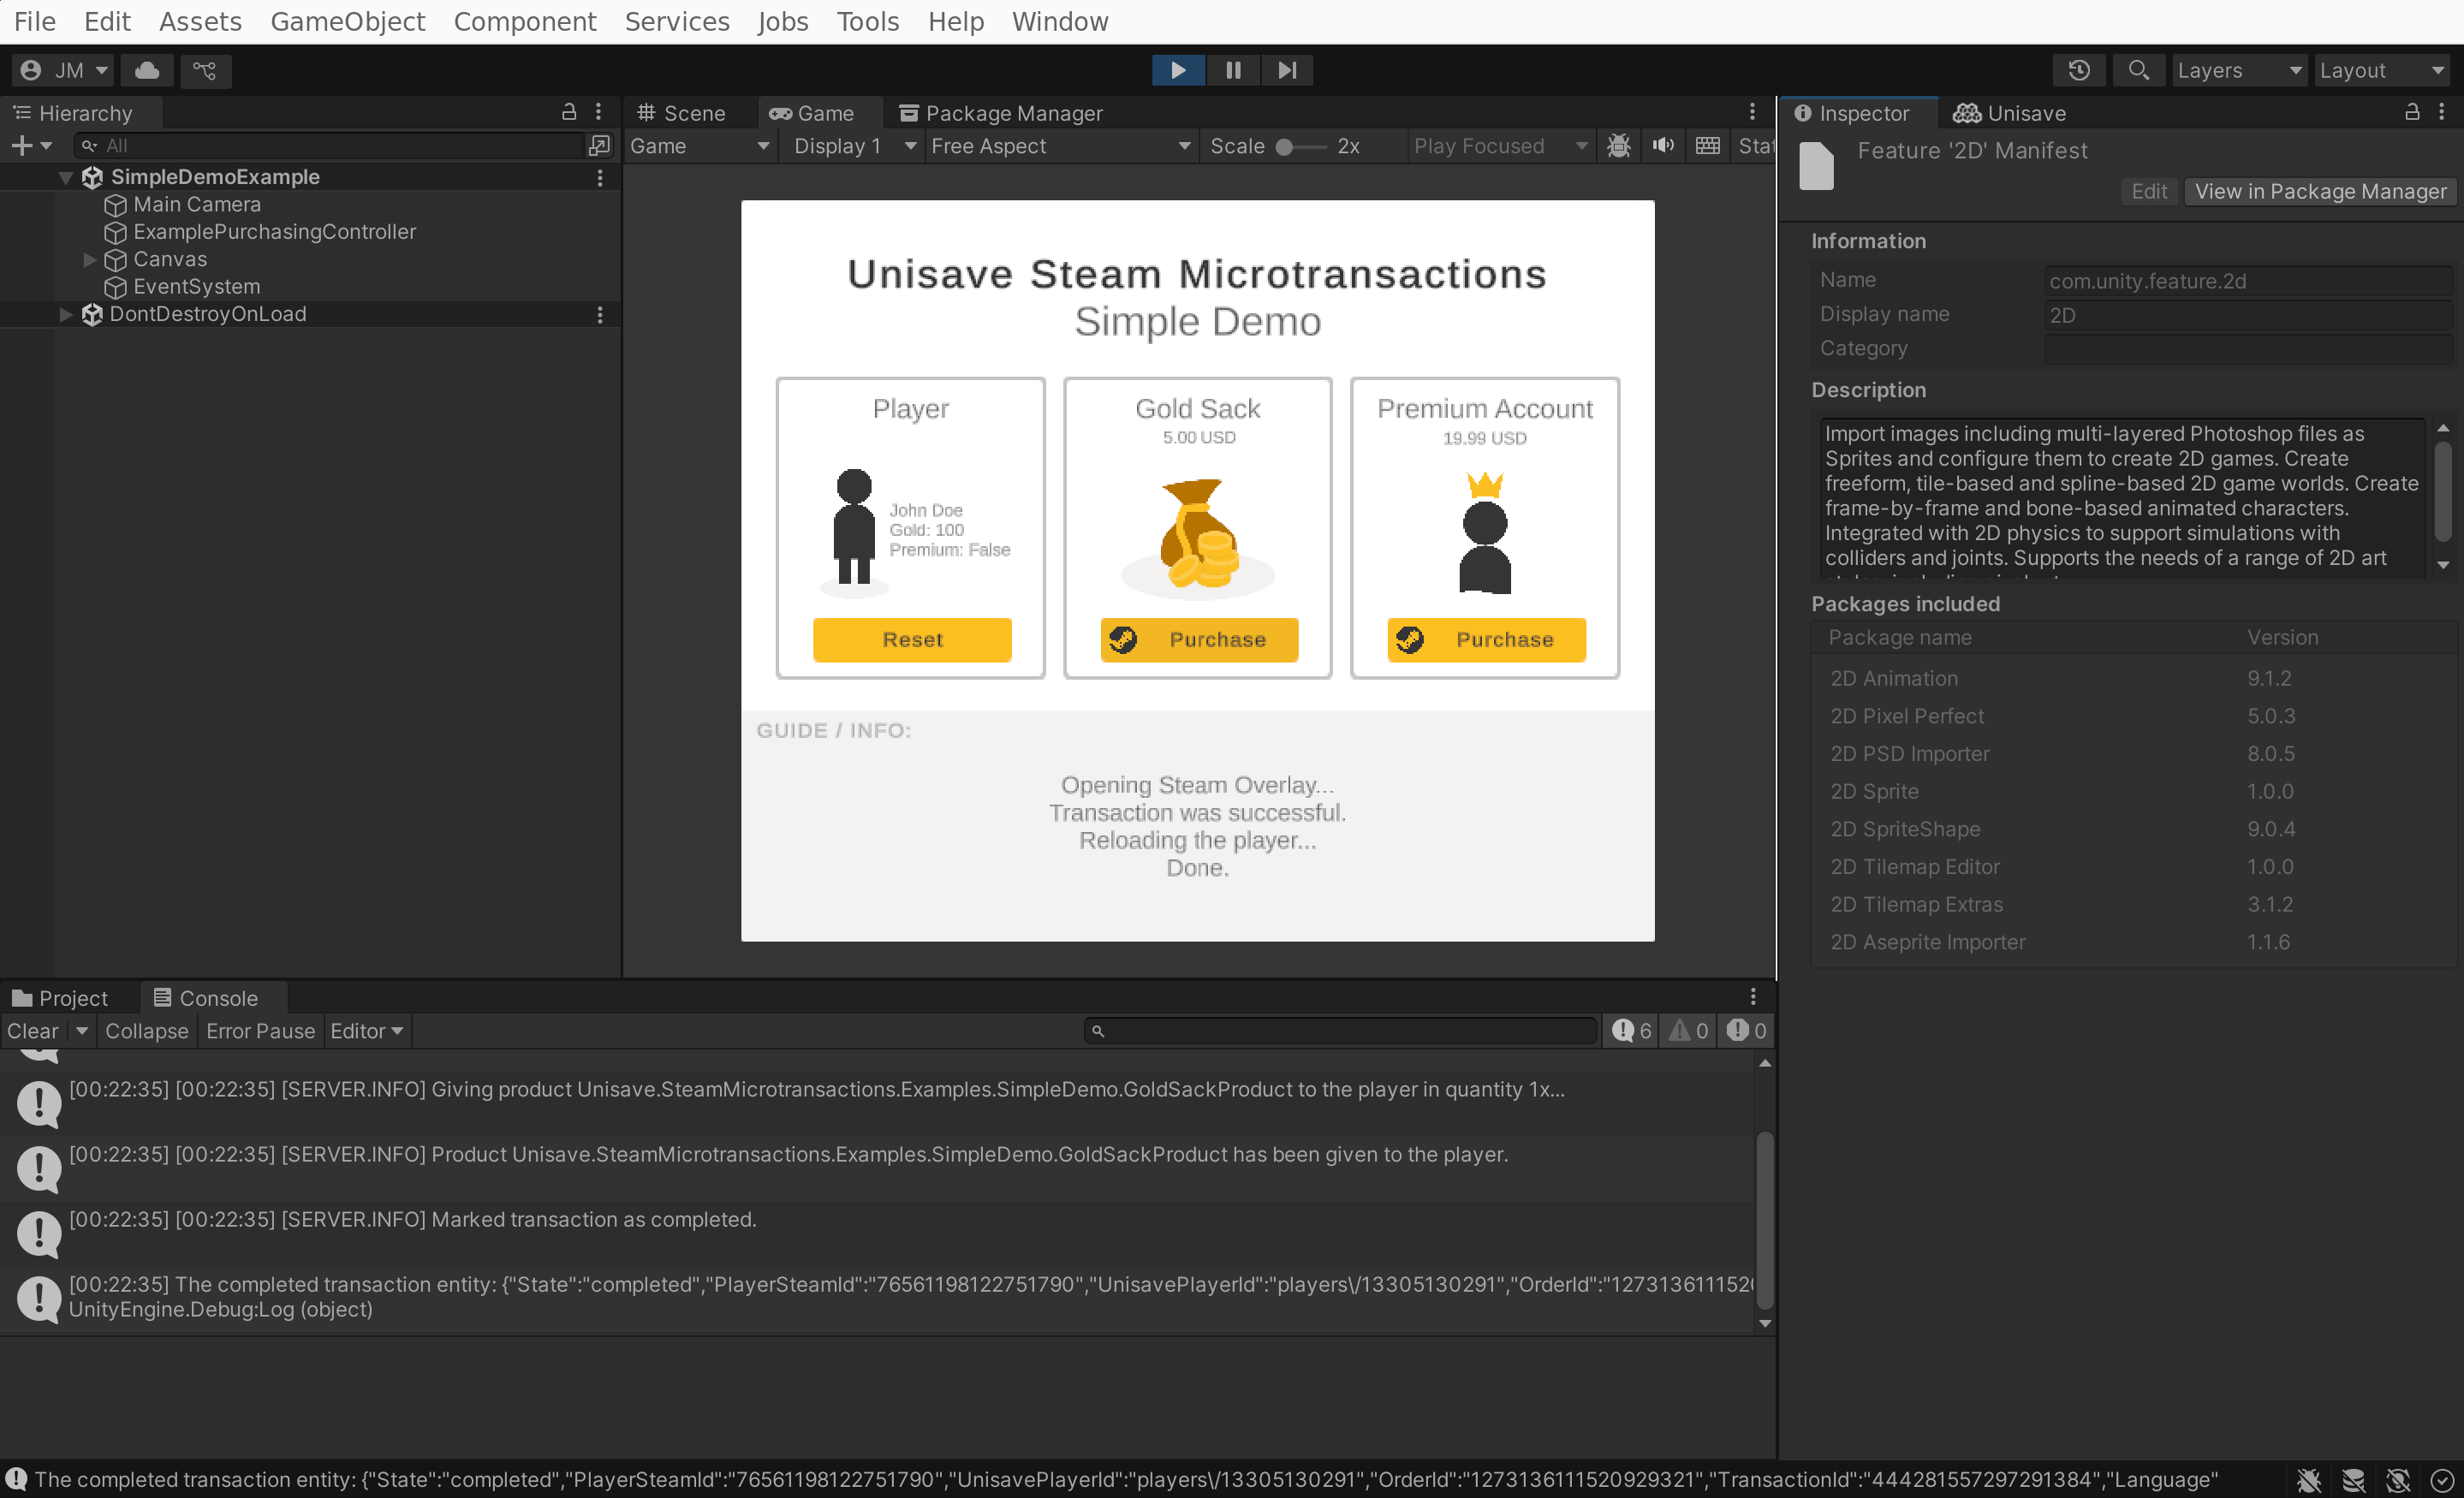This screenshot has width=2464, height=1498.
Task: Toggle the Stats button in Game view
Action: click(x=1754, y=146)
